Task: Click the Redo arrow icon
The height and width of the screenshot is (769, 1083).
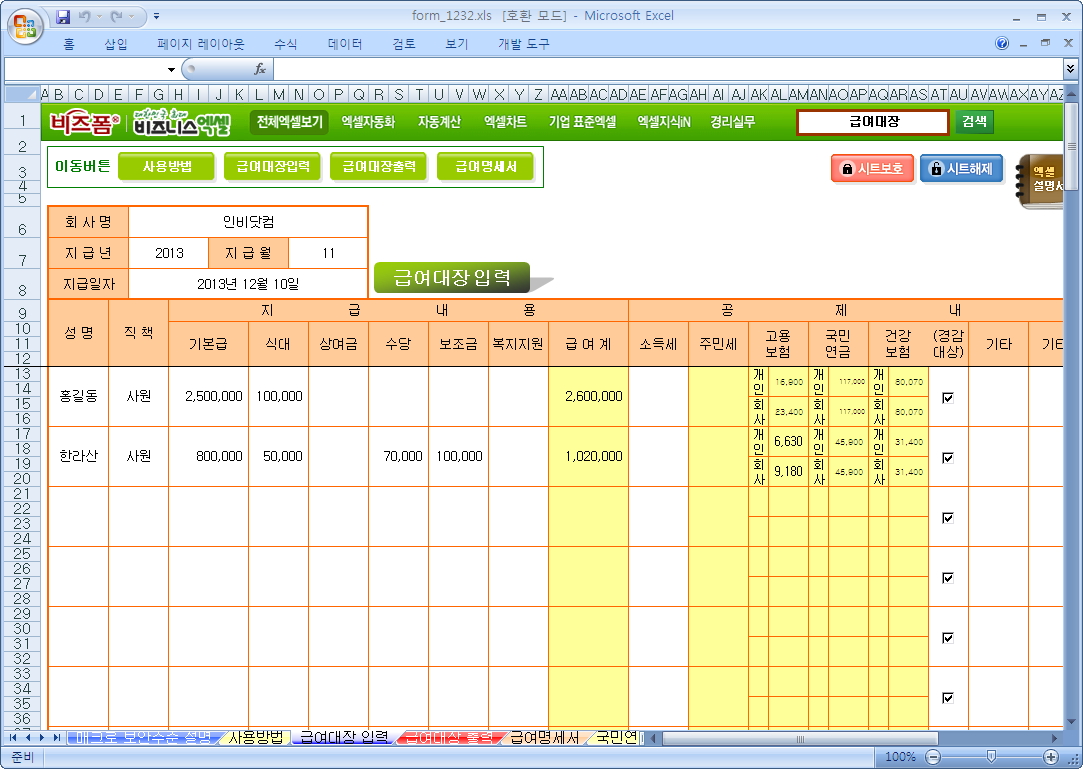Action: [x=117, y=17]
